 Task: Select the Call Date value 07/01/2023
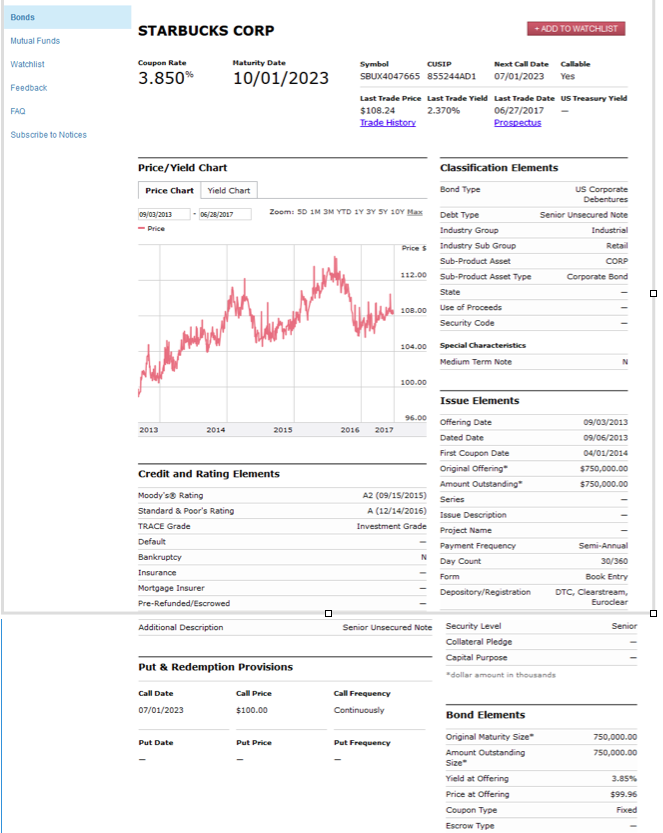(x=161, y=710)
